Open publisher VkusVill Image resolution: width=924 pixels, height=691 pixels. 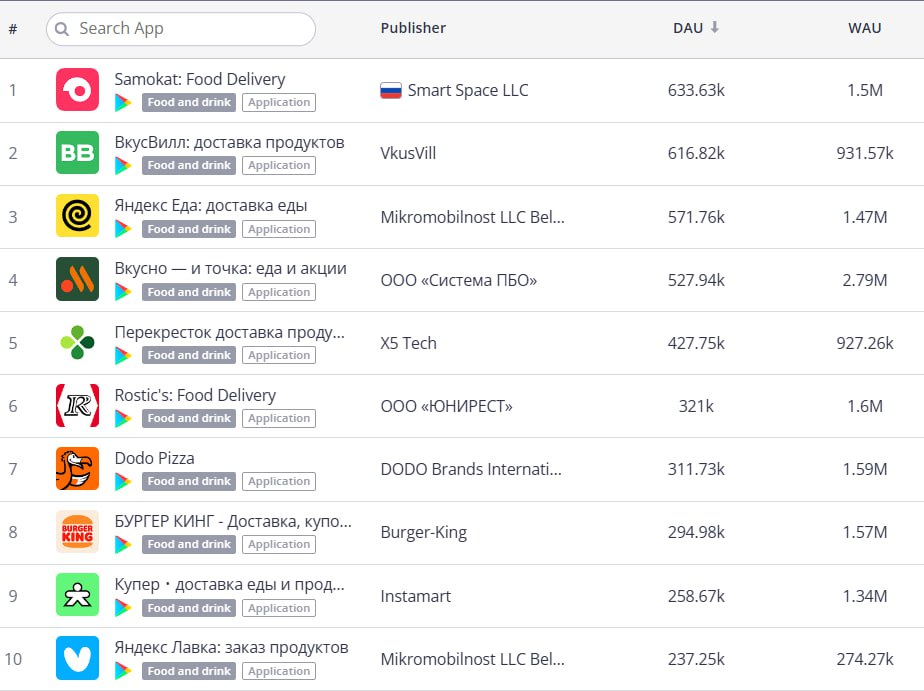[x=408, y=153]
